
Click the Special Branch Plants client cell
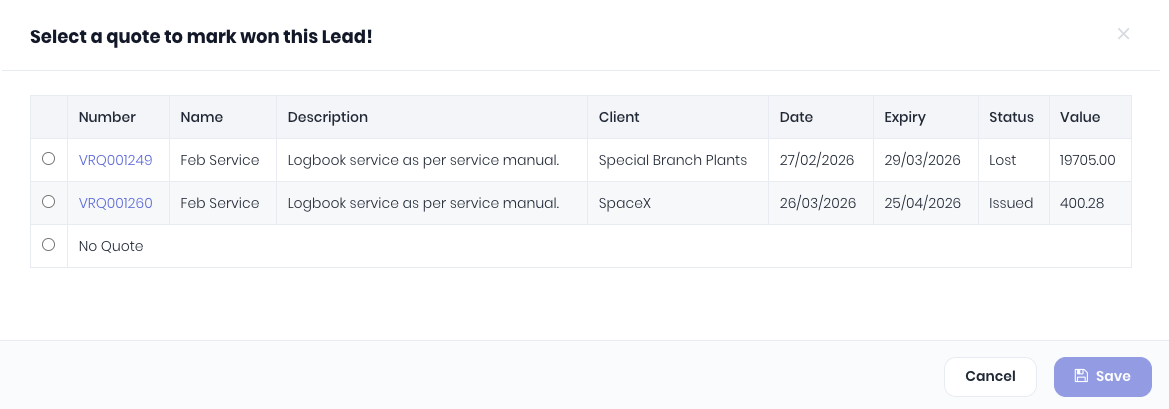(x=672, y=160)
